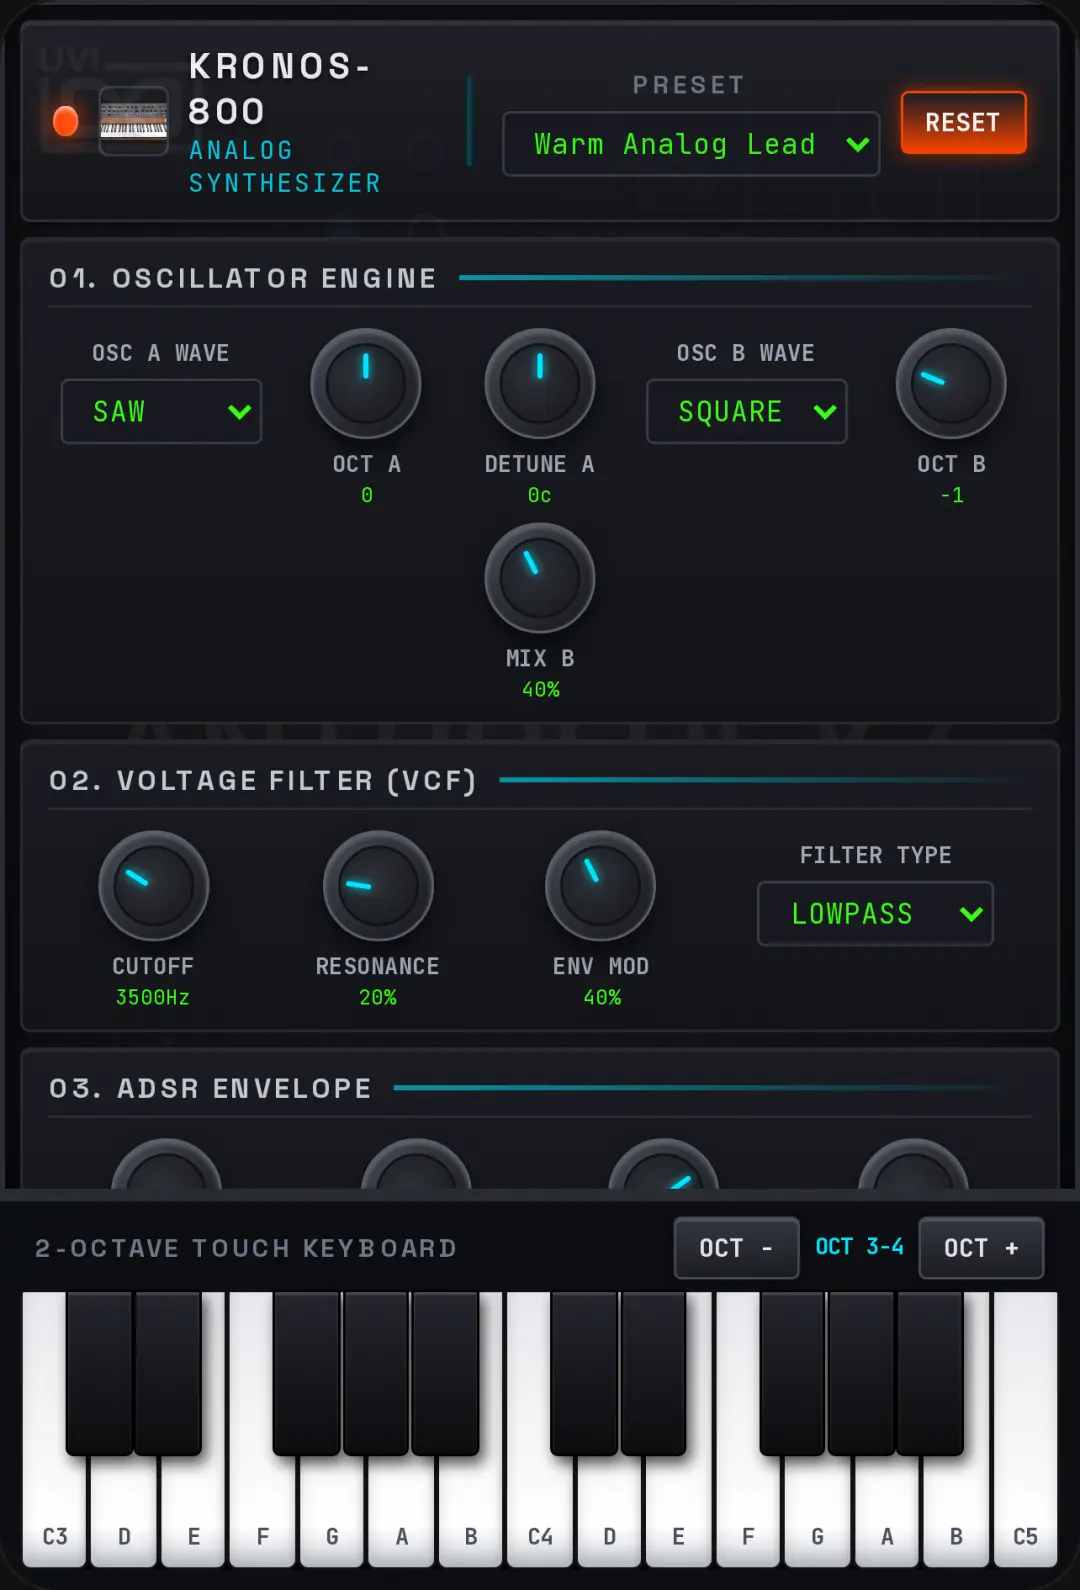Click the CUTOFF knob

[x=153, y=886]
